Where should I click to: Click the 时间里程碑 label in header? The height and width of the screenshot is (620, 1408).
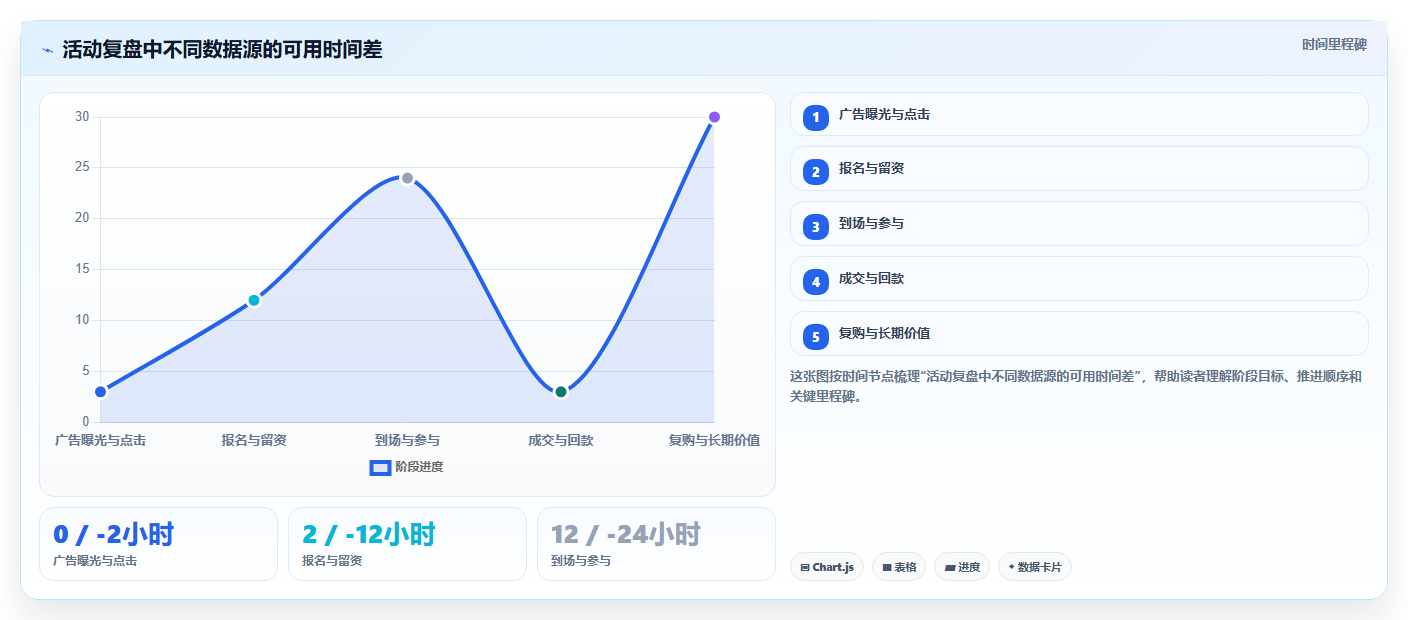point(1334,45)
